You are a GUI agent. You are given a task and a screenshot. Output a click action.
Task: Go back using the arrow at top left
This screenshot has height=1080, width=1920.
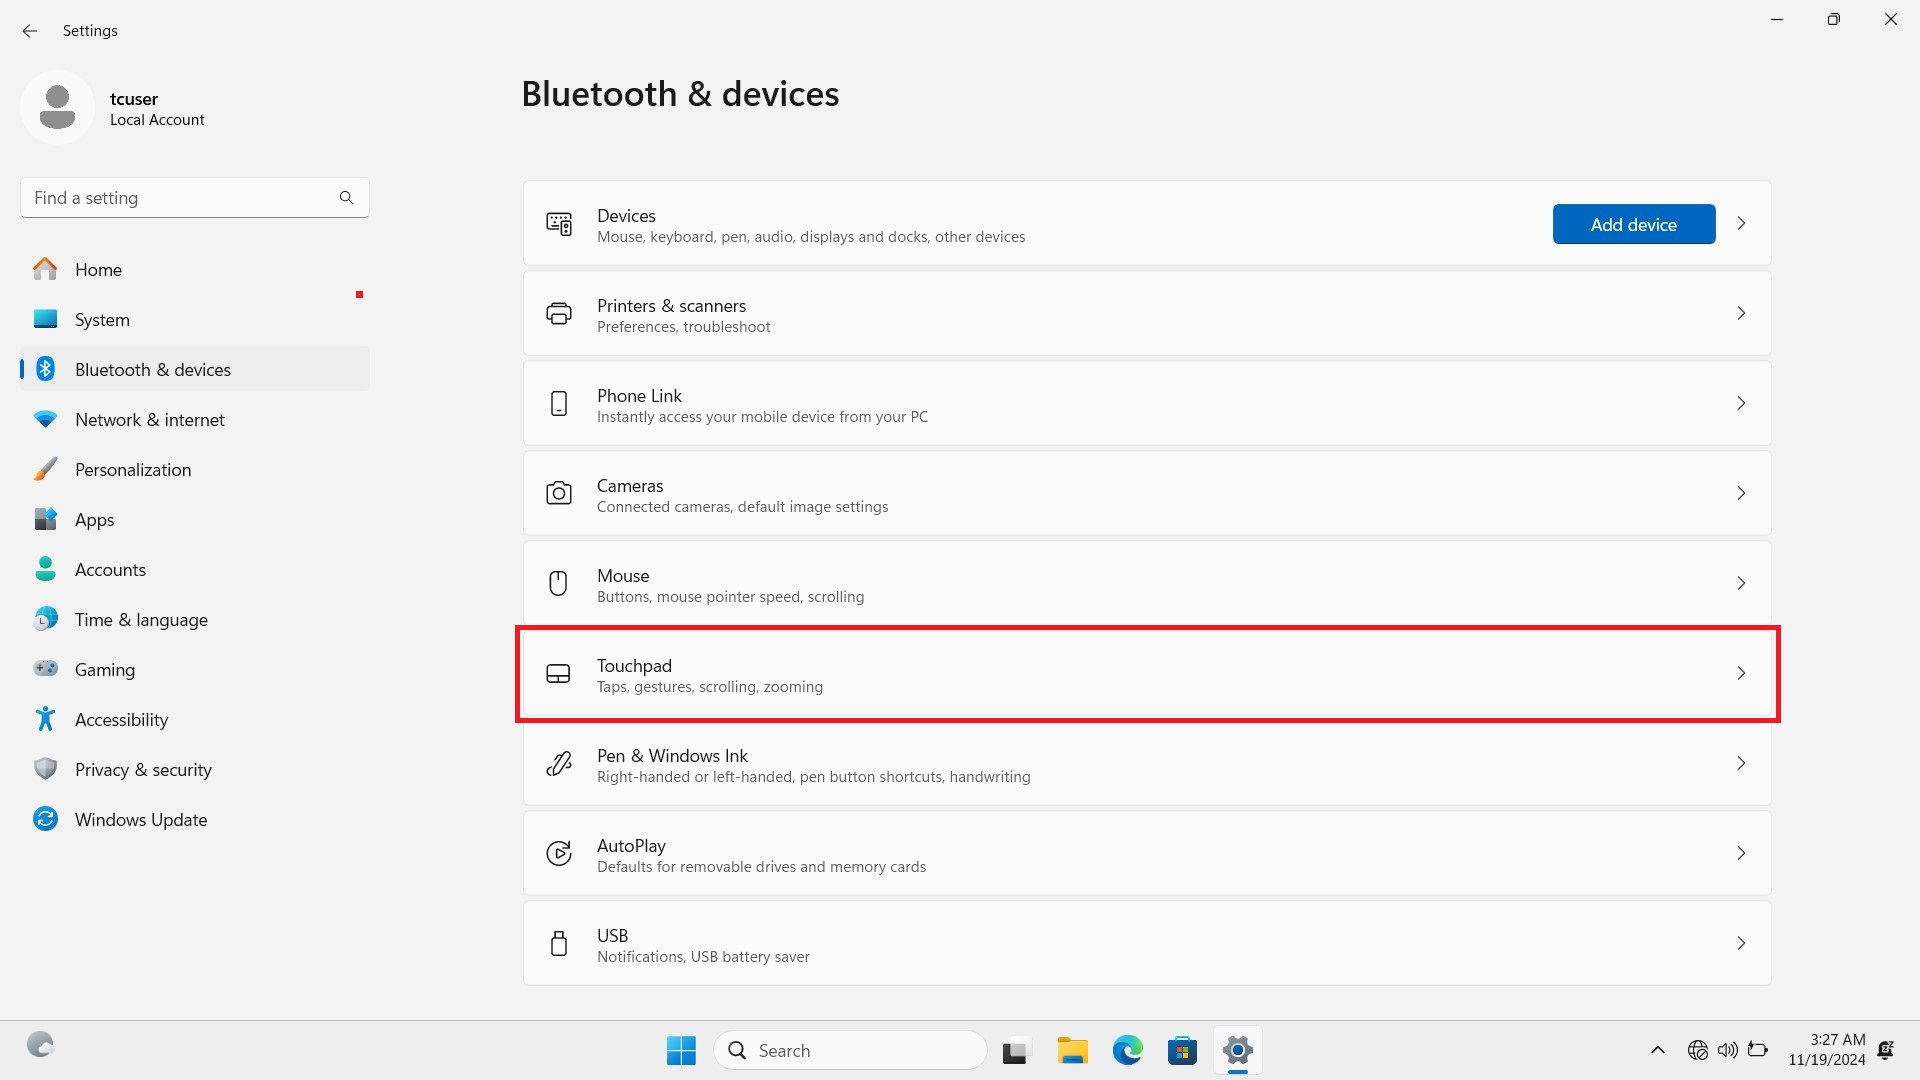[29, 31]
